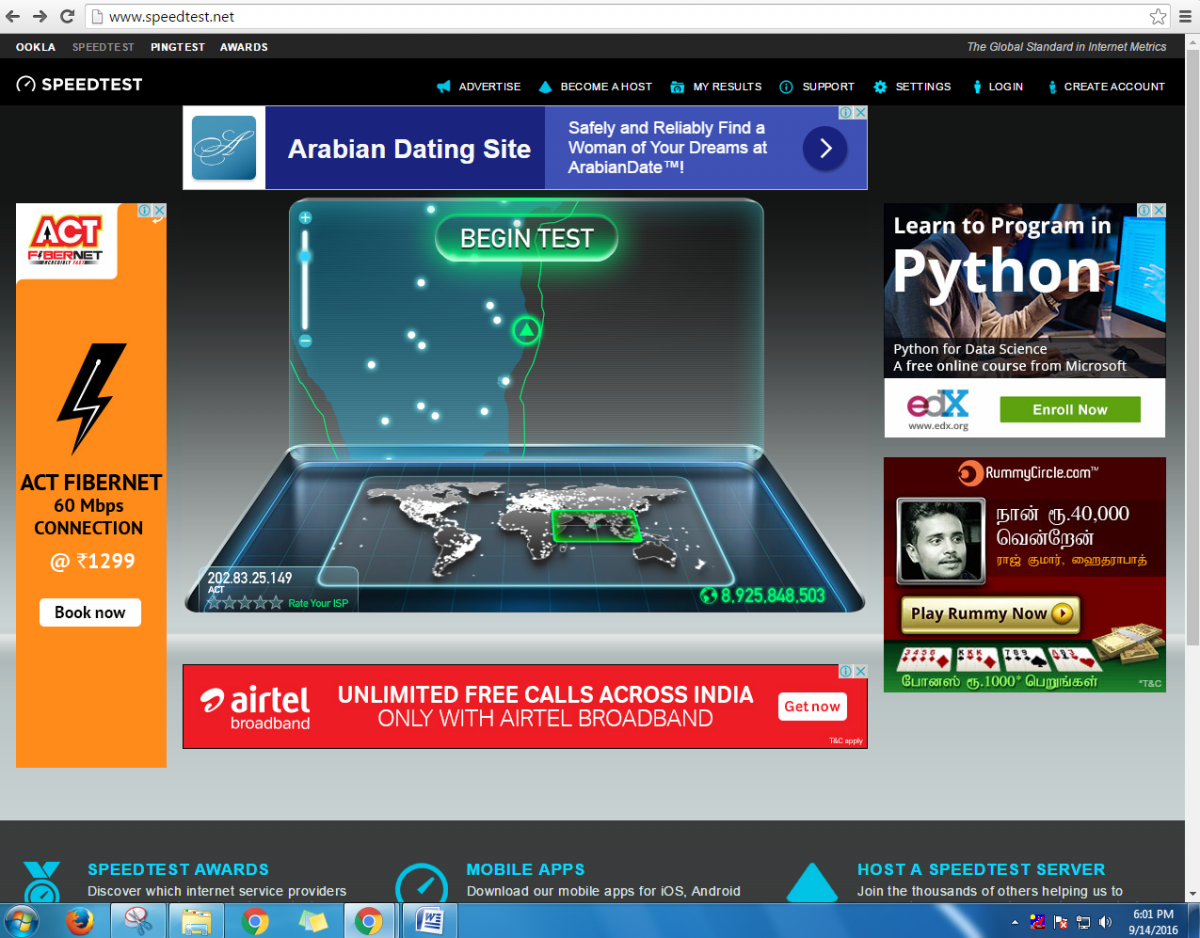Click the Rate Your ISP stars
Screen dimensions: 1200x938
[245, 603]
